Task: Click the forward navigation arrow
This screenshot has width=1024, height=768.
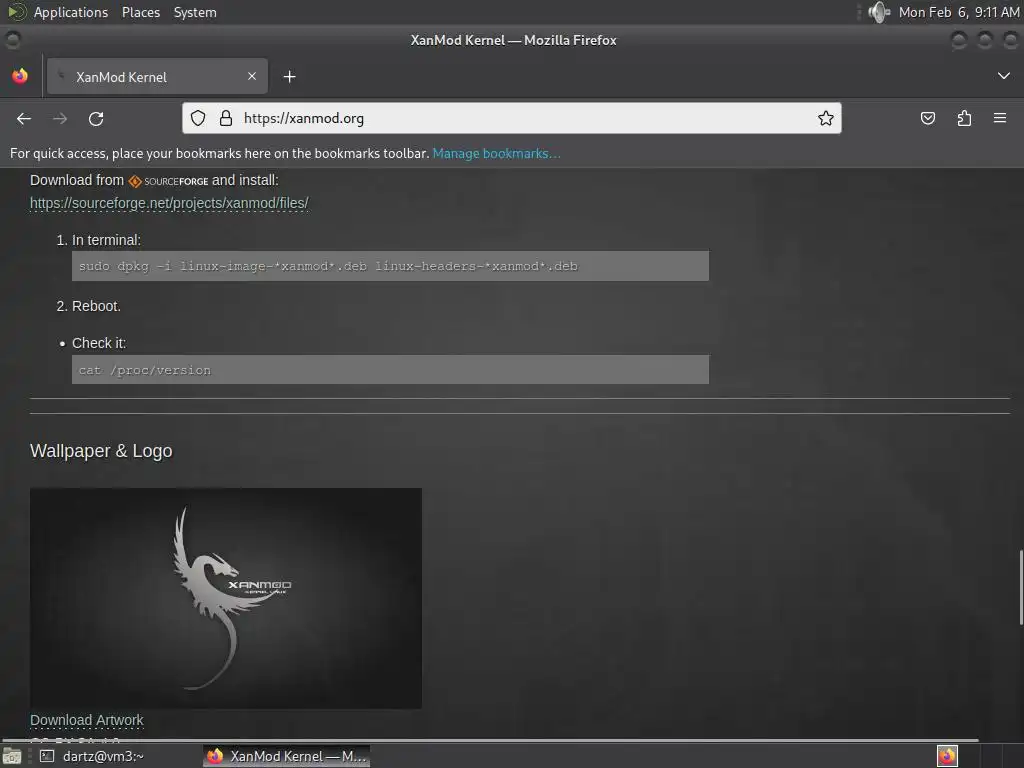Action: [60, 119]
